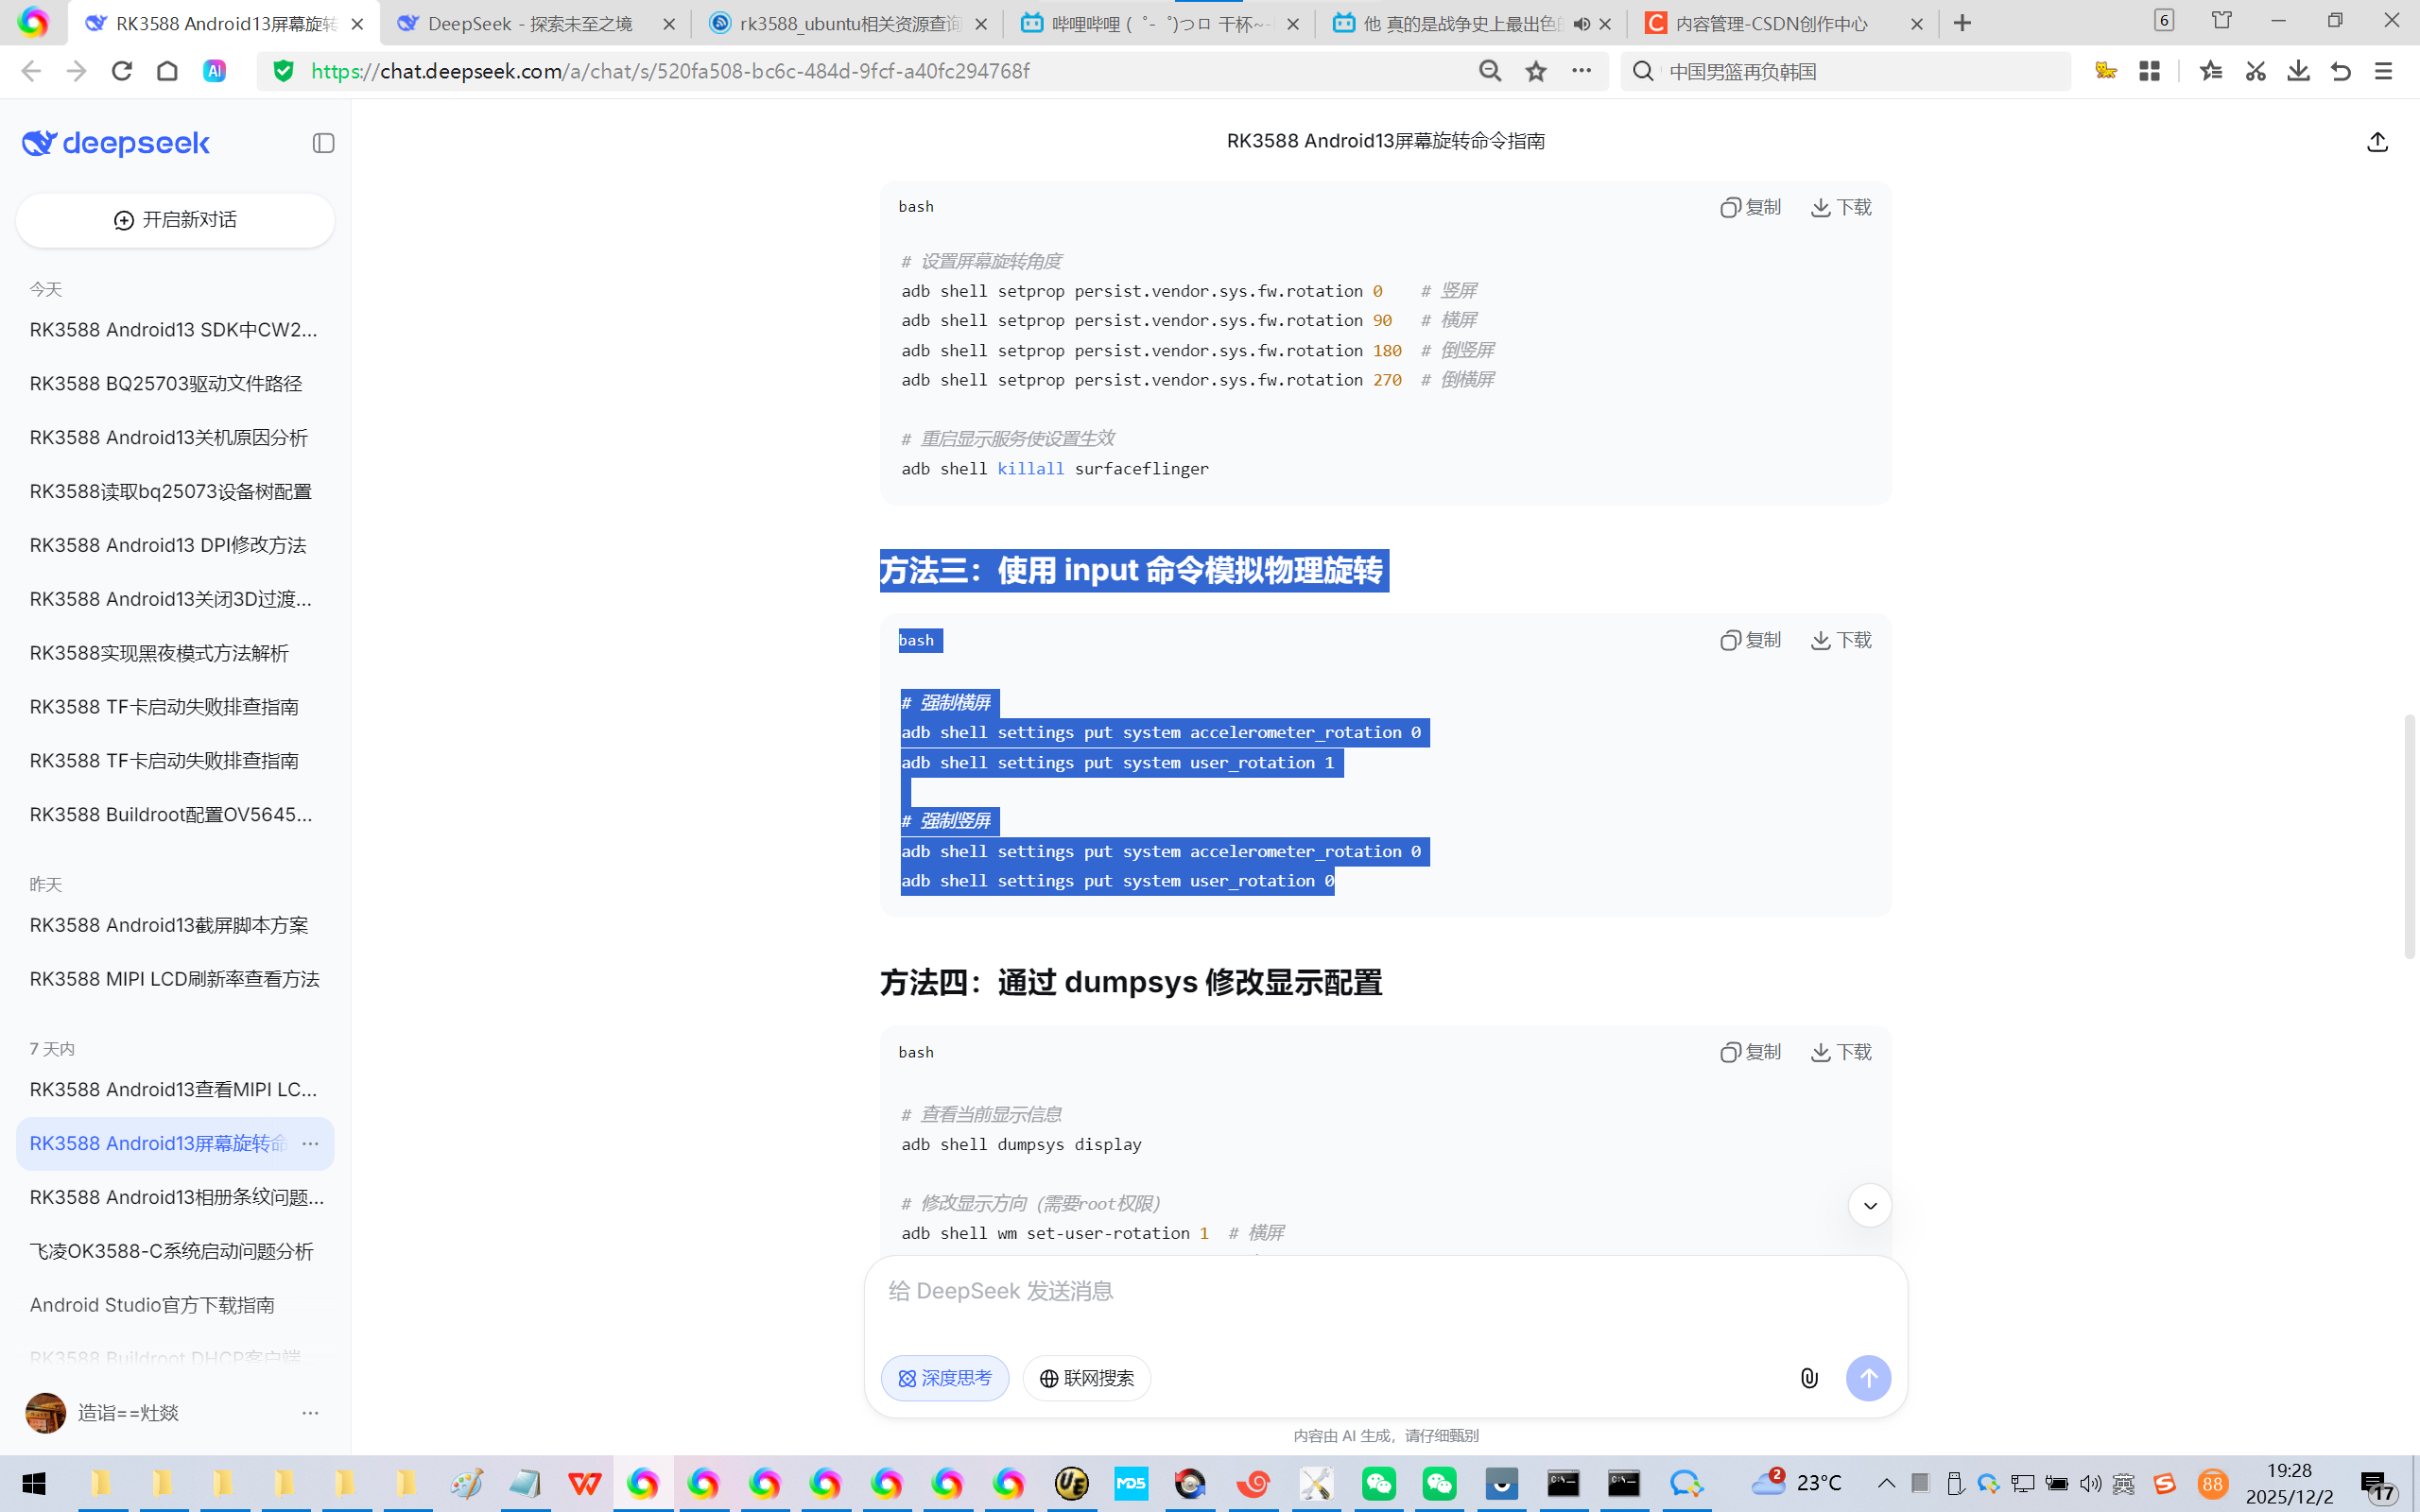Open the RK3588 Android13 DPI修改方法 conversation
The height and width of the screenshot is (1512, 2420).
168,545
